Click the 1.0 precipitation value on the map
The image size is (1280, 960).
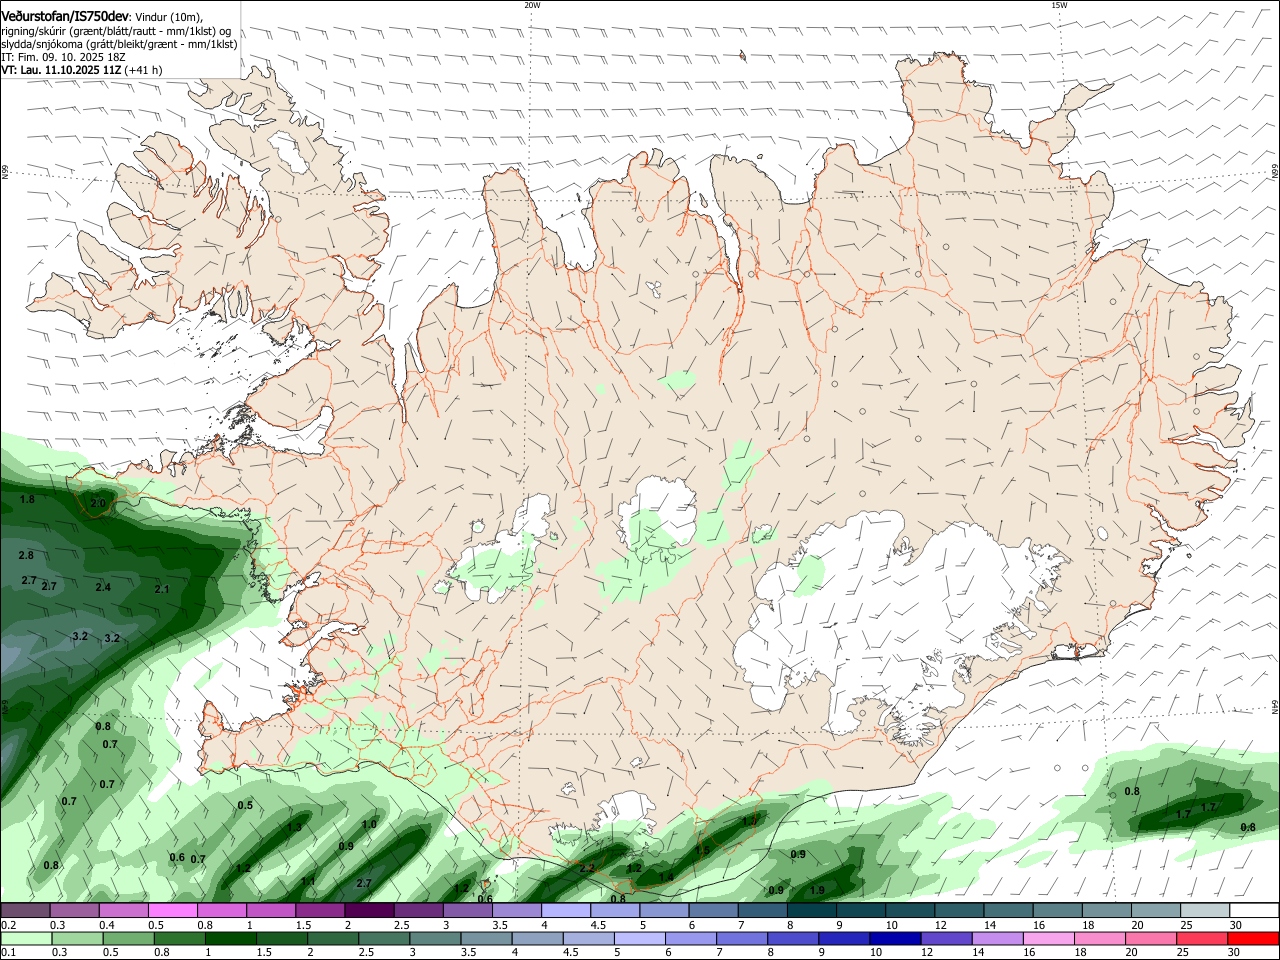point(369,824)
